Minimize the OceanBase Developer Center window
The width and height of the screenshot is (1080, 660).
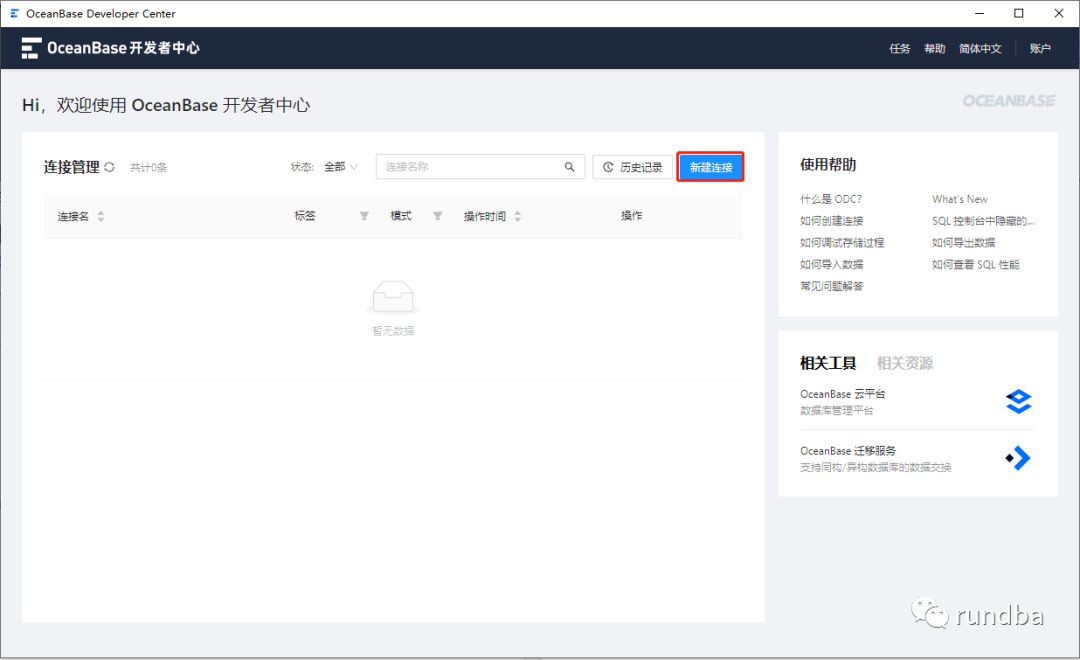[x=979, y=13]
